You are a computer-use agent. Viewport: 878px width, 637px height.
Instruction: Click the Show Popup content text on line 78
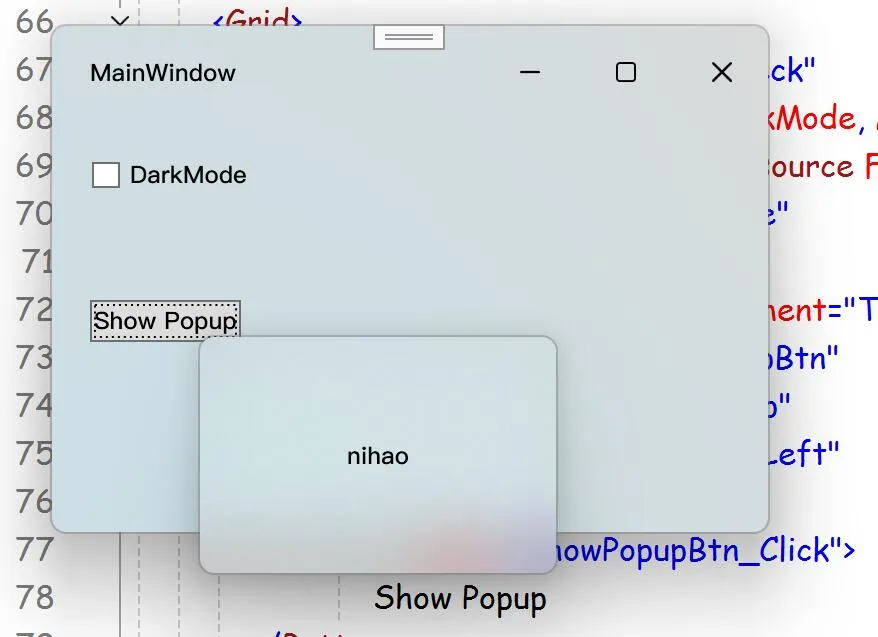click(x=460, y=598)
